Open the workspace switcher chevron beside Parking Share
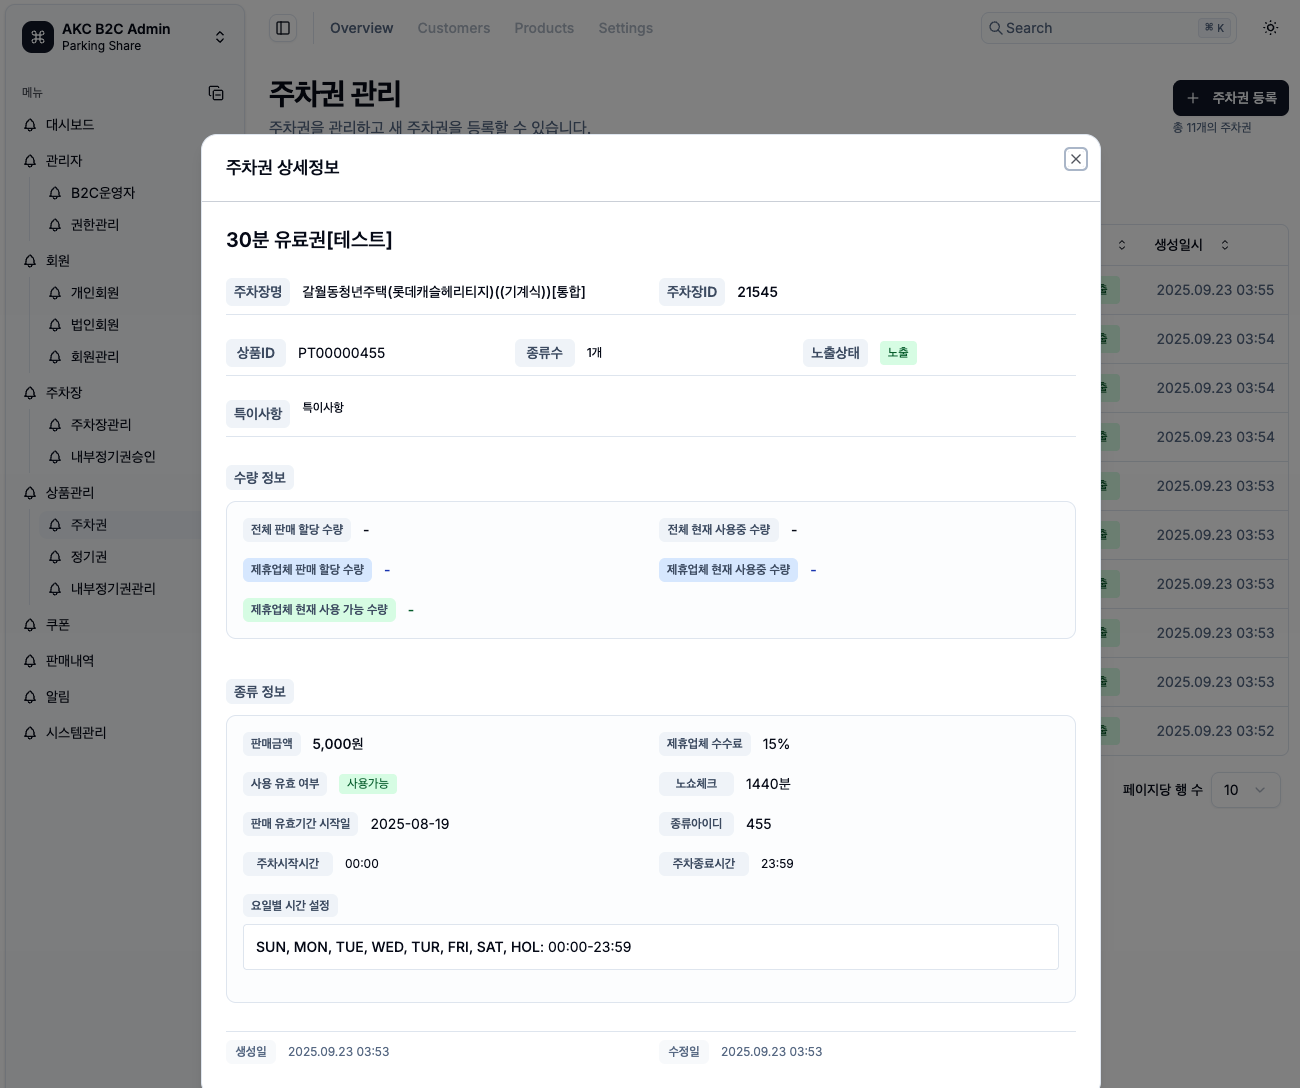Image resolution: width=1300 pixels, height=1088 pixels. [220, 37]
